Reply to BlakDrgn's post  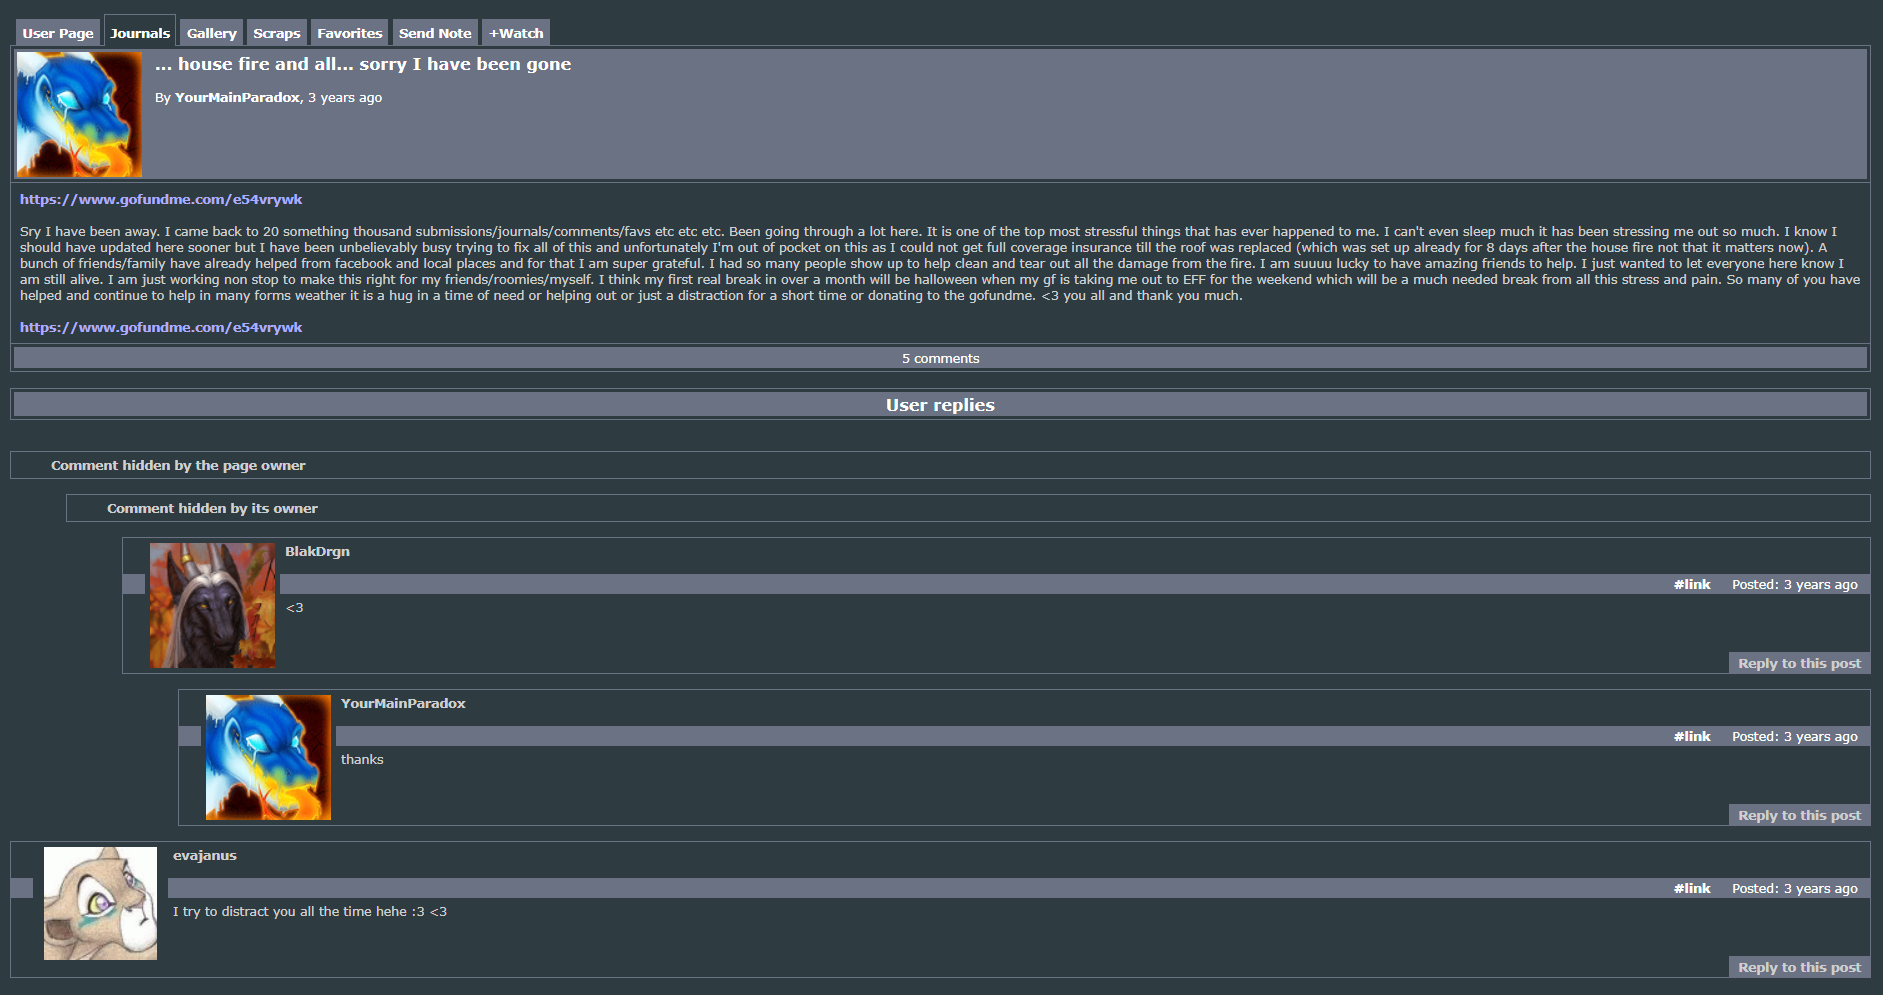(1799, 663)
